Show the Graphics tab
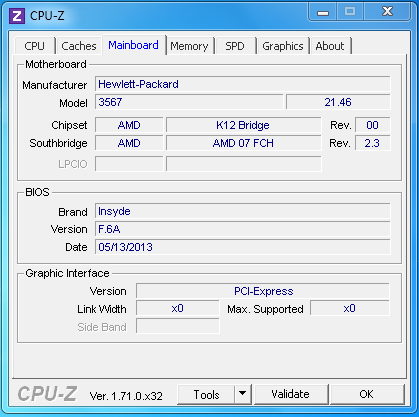This screenshot has width=419, height=417. [283, 46]
